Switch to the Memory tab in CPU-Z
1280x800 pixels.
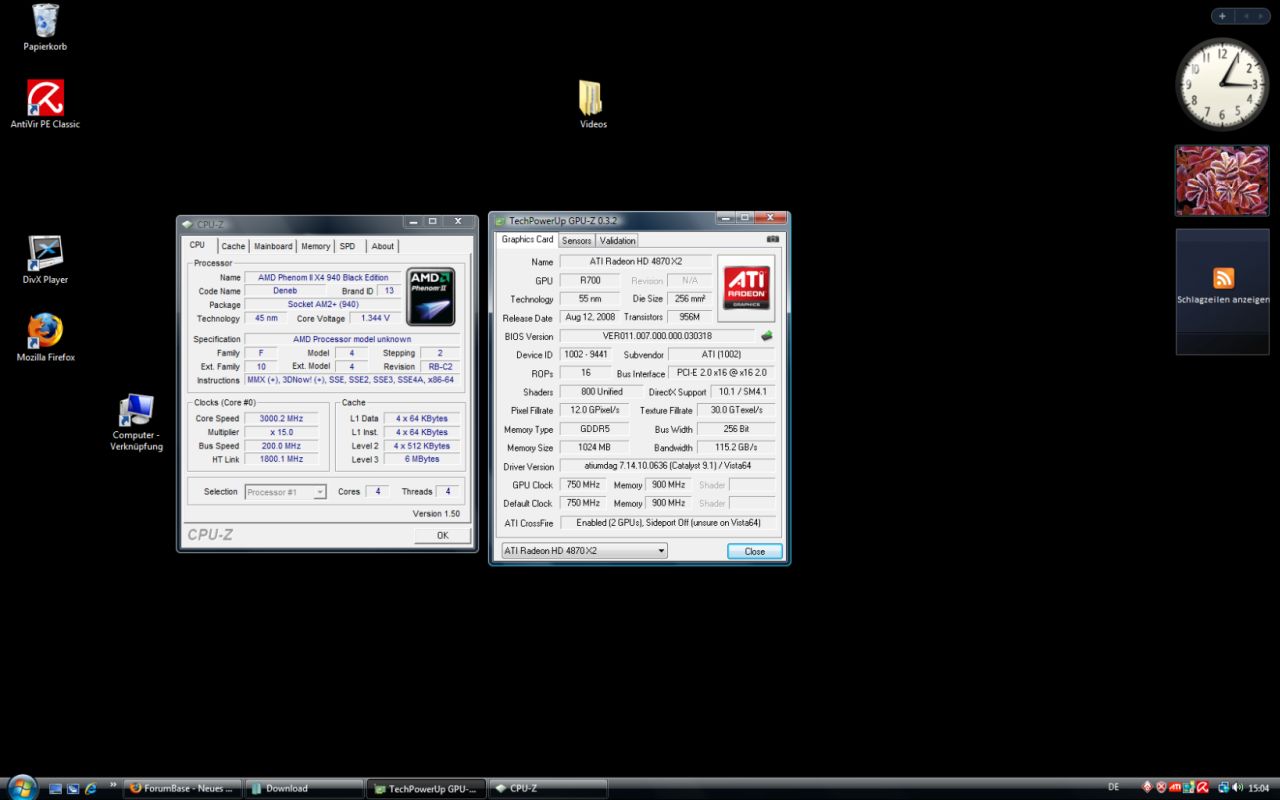click(x=315, y=246)
